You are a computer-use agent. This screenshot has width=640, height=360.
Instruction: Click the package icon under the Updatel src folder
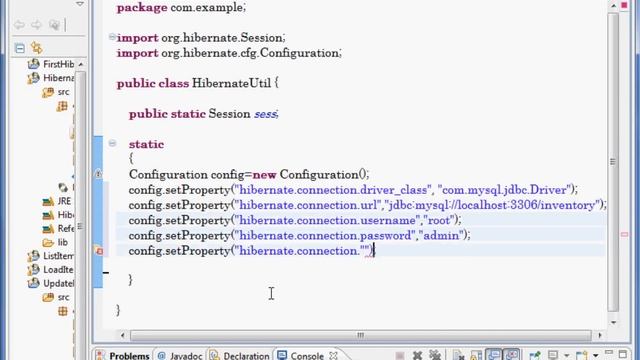(x=62, y=311)
